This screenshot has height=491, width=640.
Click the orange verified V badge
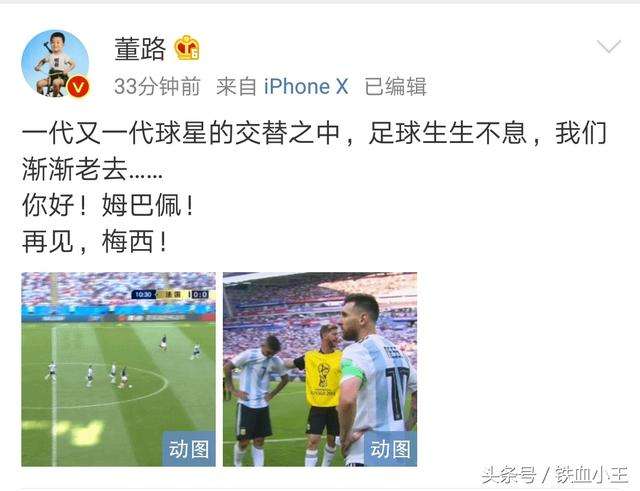click(78, 87)
